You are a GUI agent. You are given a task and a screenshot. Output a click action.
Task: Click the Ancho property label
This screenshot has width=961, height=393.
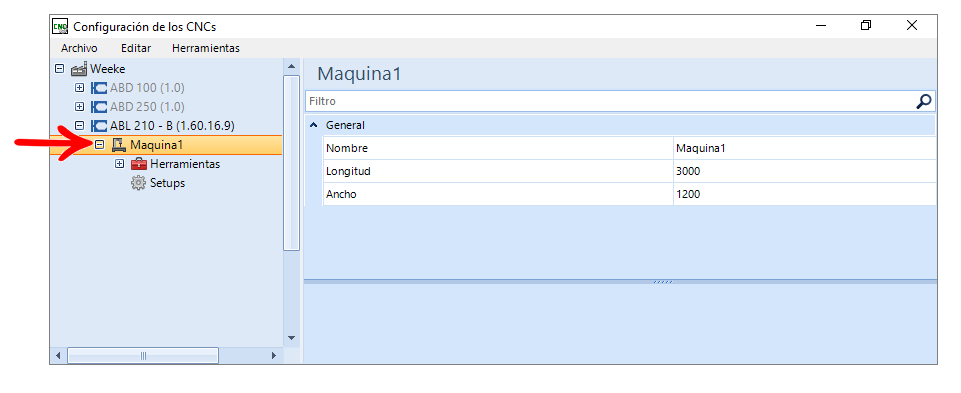341,194
